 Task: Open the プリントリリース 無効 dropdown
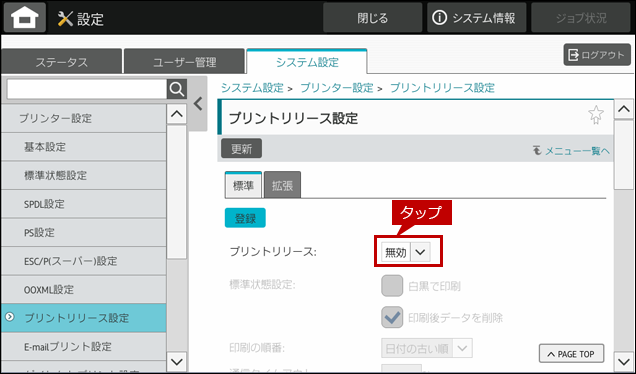(406, 252)
